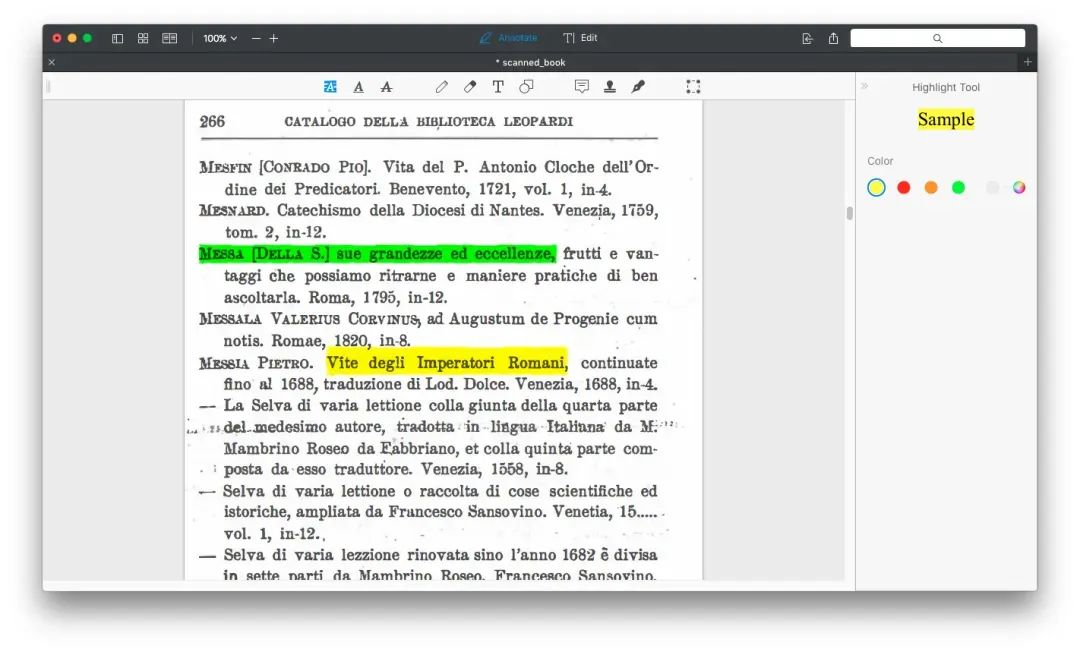Switch to Edit mode

(580, 38)
